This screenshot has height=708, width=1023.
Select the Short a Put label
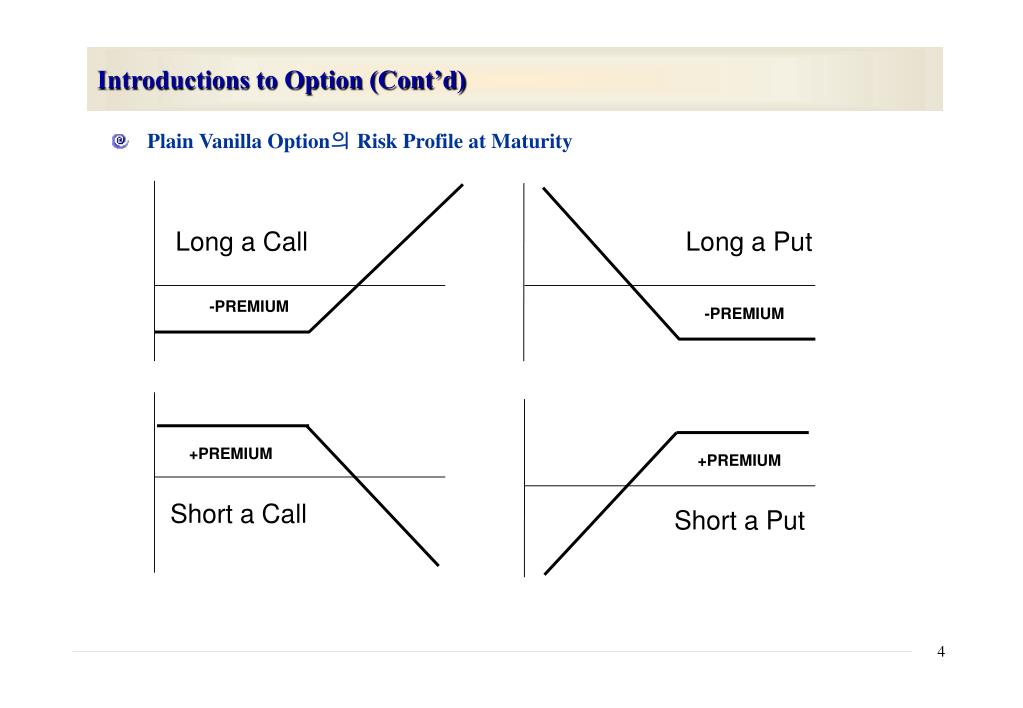pyautogui.click(x=739, y=521)
